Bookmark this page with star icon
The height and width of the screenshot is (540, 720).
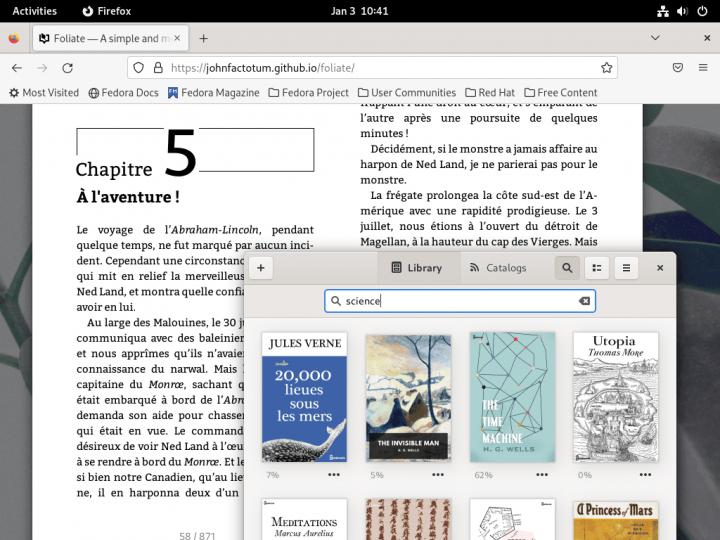click(x=606, y=68)
